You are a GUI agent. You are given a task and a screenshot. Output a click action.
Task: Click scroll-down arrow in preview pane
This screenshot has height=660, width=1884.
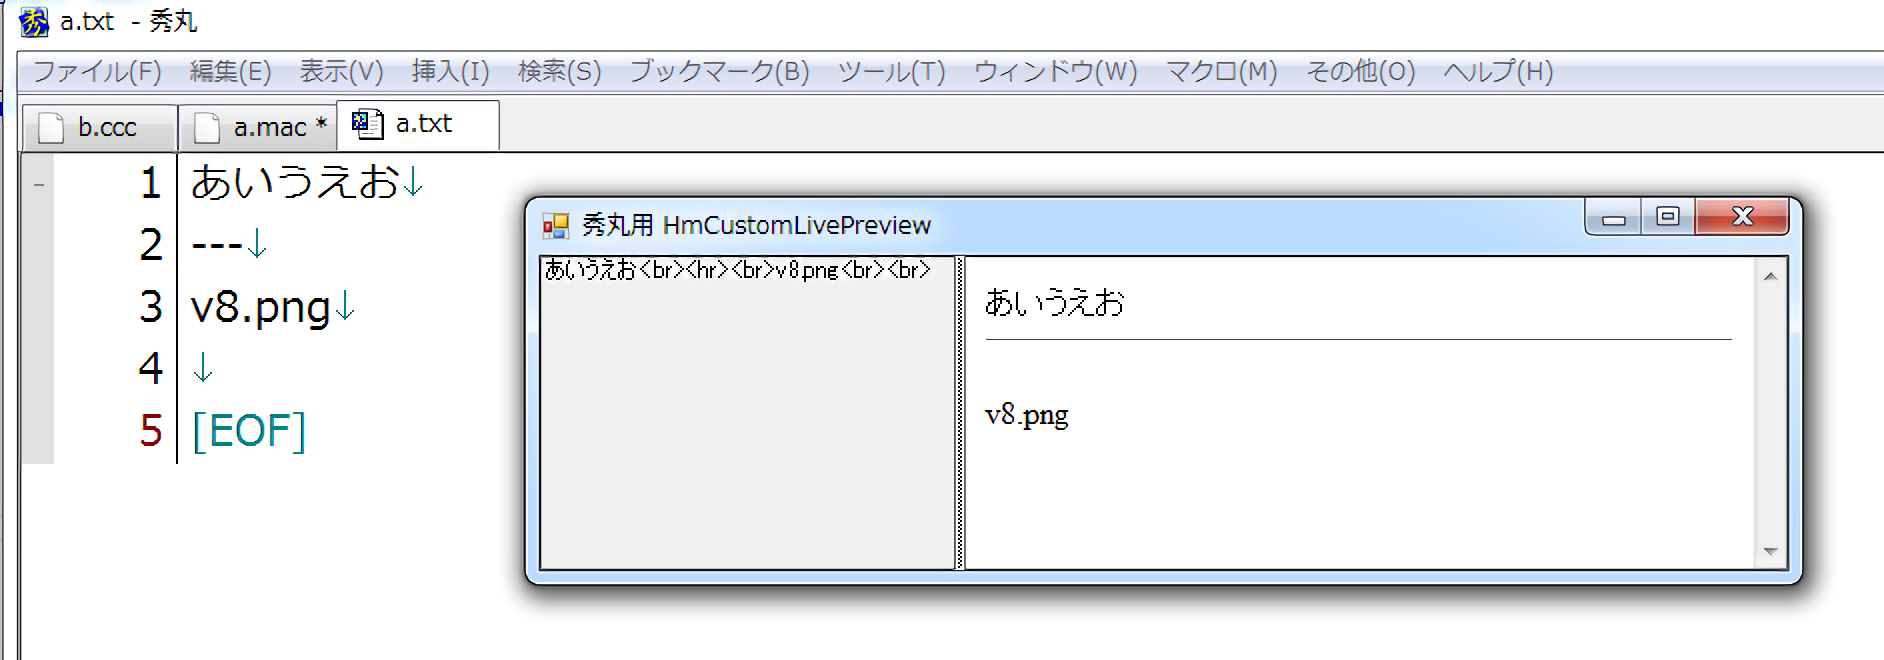point(1770,552)
